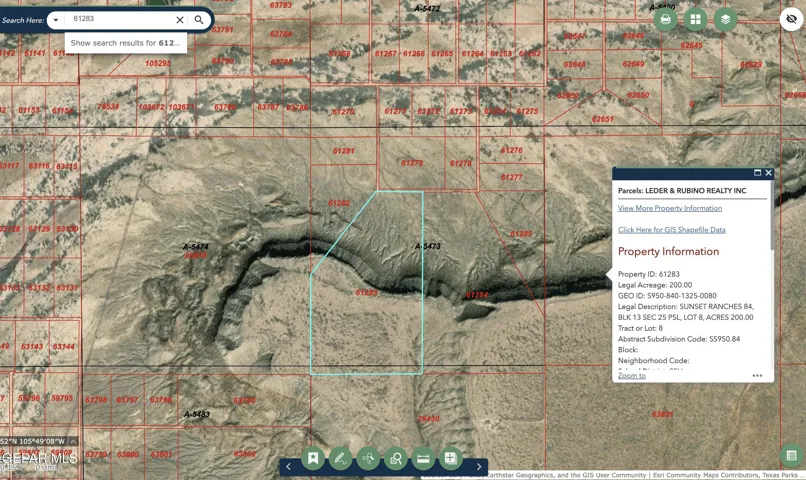The width and height of the screenshot is (806, 480).
Task: Maximize the parcel info popup
Action: click(757, 173)
